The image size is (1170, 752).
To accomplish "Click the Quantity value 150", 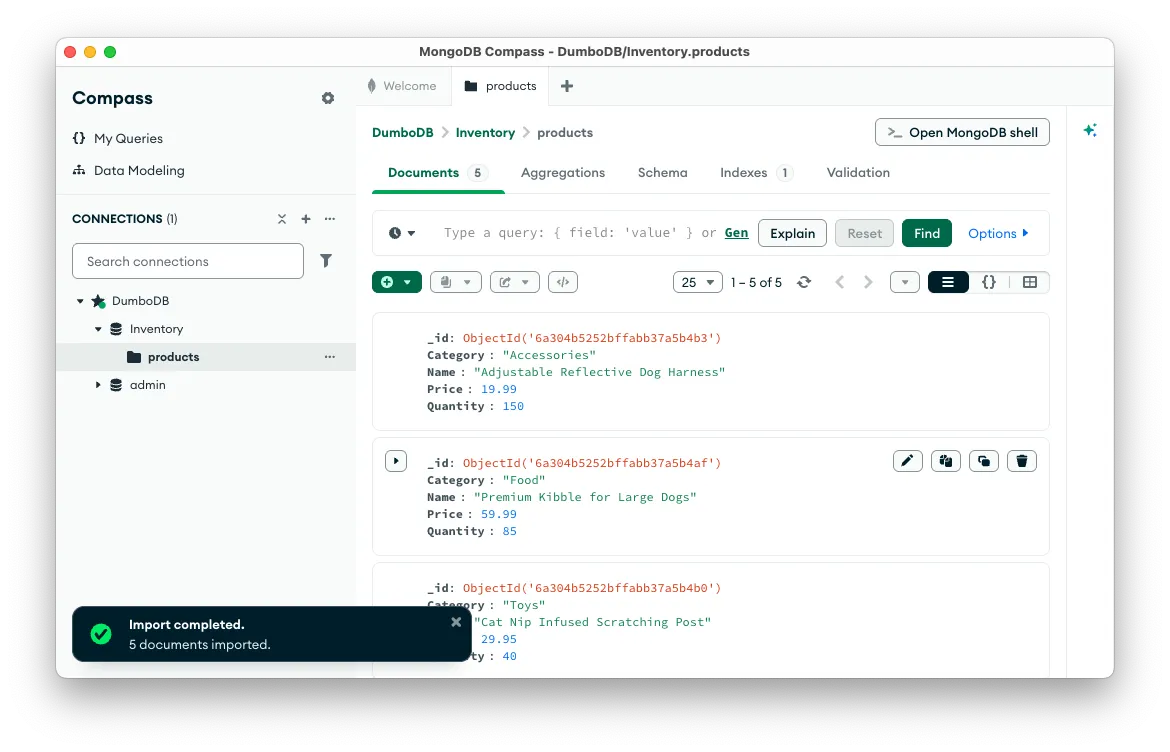I will pos(513,407).
